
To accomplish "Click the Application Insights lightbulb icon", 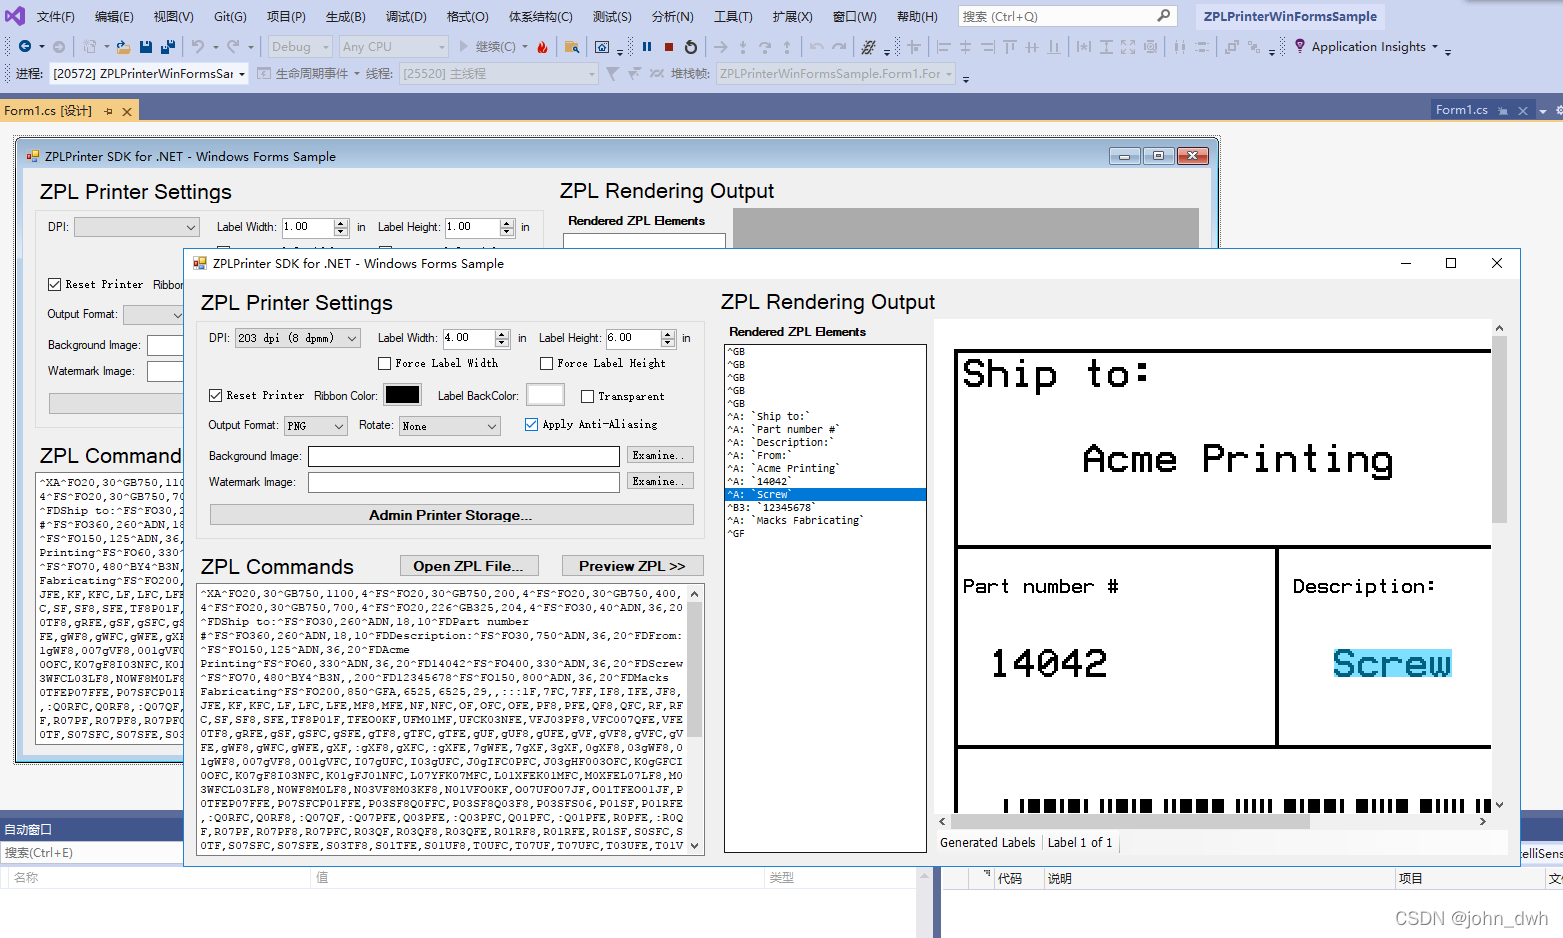I will tap(1297, 46).
